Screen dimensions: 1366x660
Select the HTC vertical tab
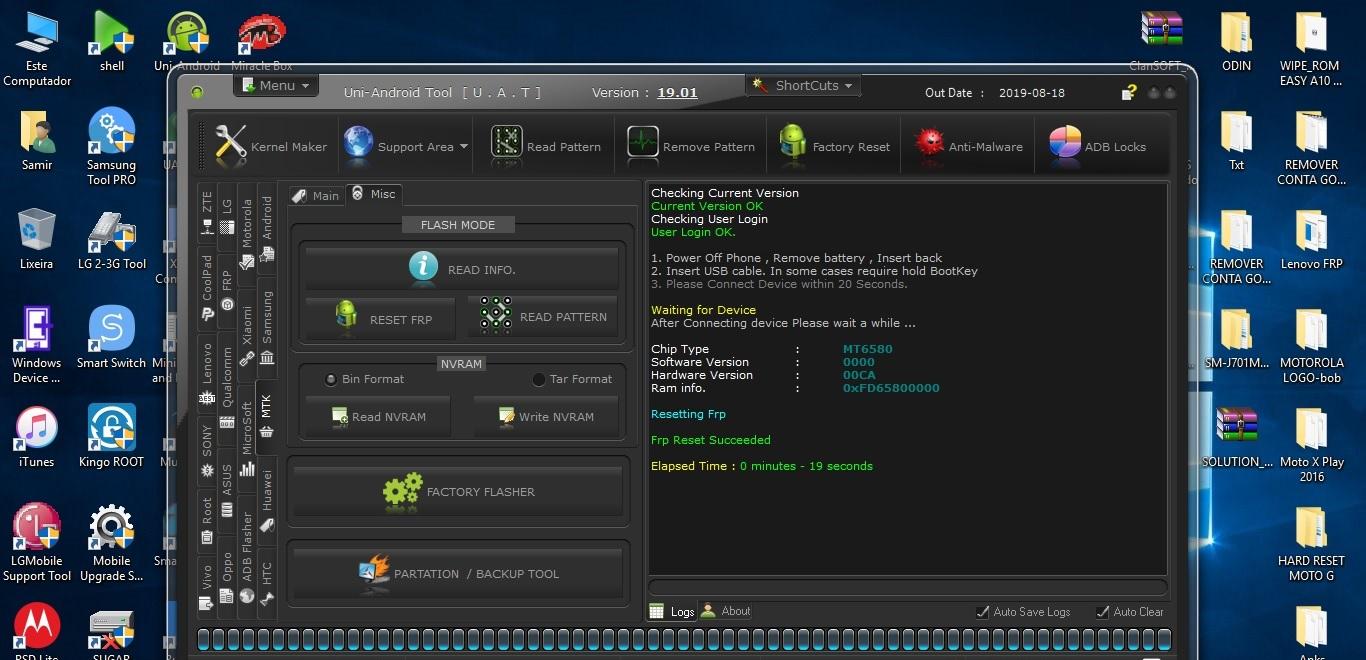click(267, 583)
